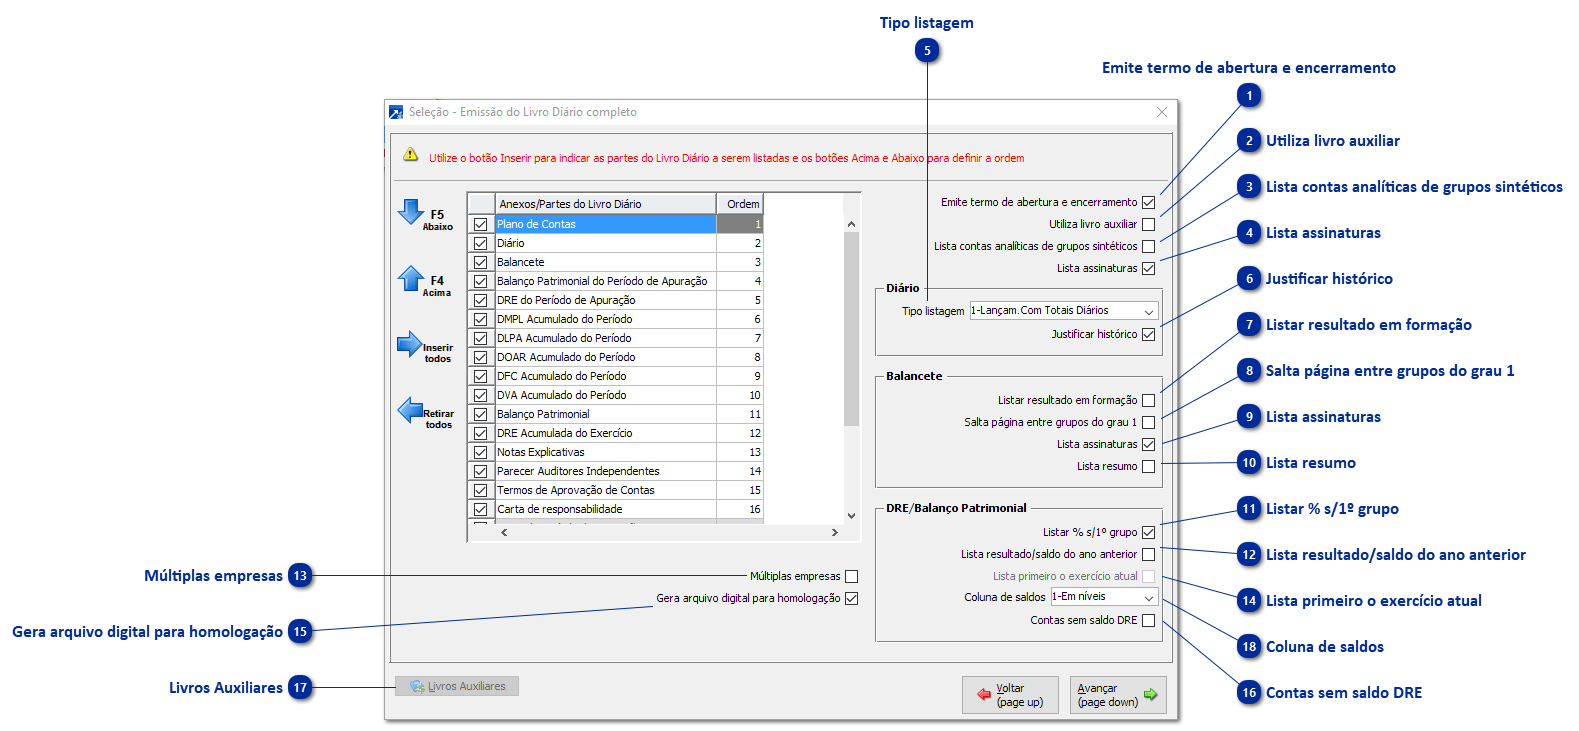Select the Diário row in the list
The height and width of the screenshot is (731, 1579).
(x=615, y=243)
